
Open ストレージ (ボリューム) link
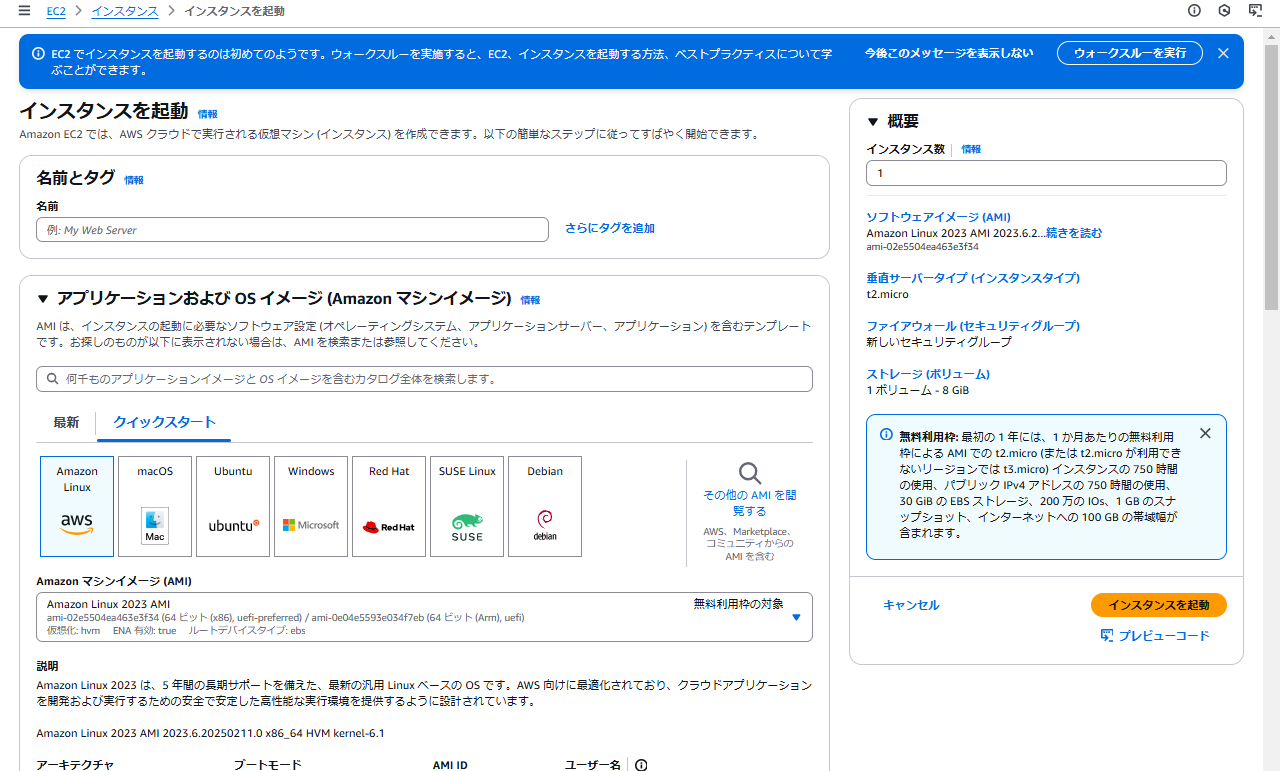pos(928,374)
